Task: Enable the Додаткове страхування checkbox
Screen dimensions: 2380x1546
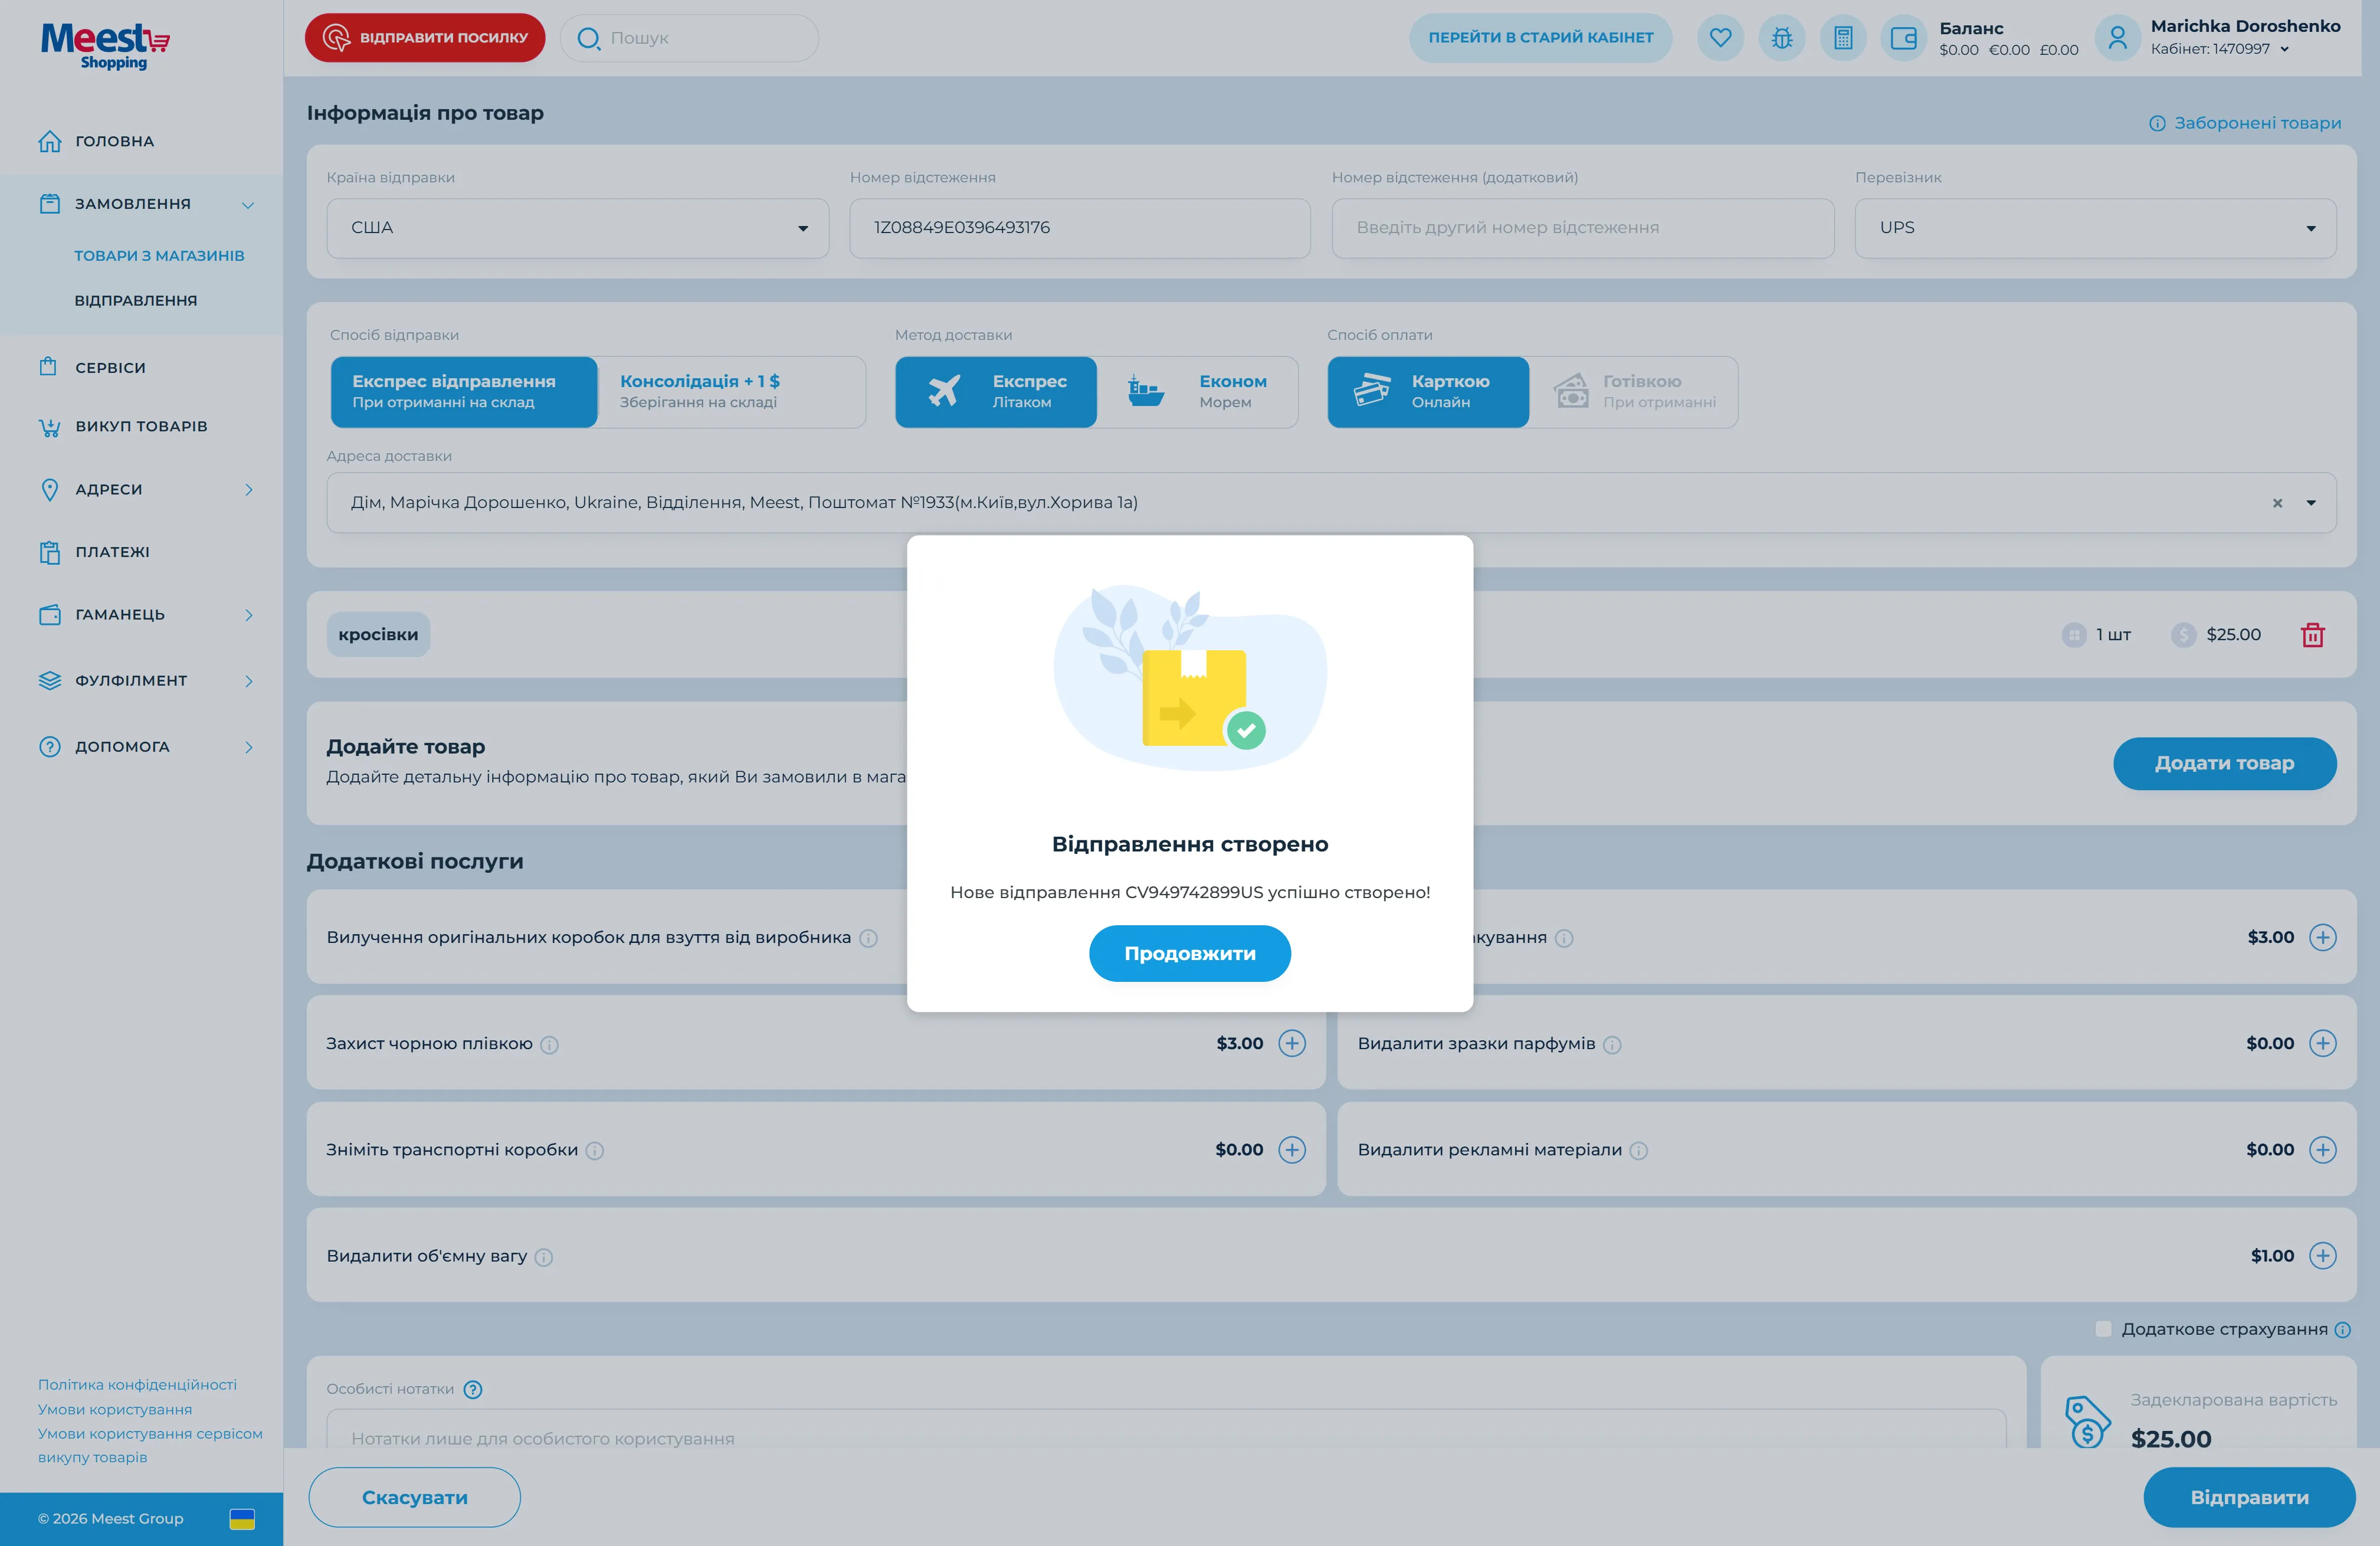Action: (2103, 1329)
